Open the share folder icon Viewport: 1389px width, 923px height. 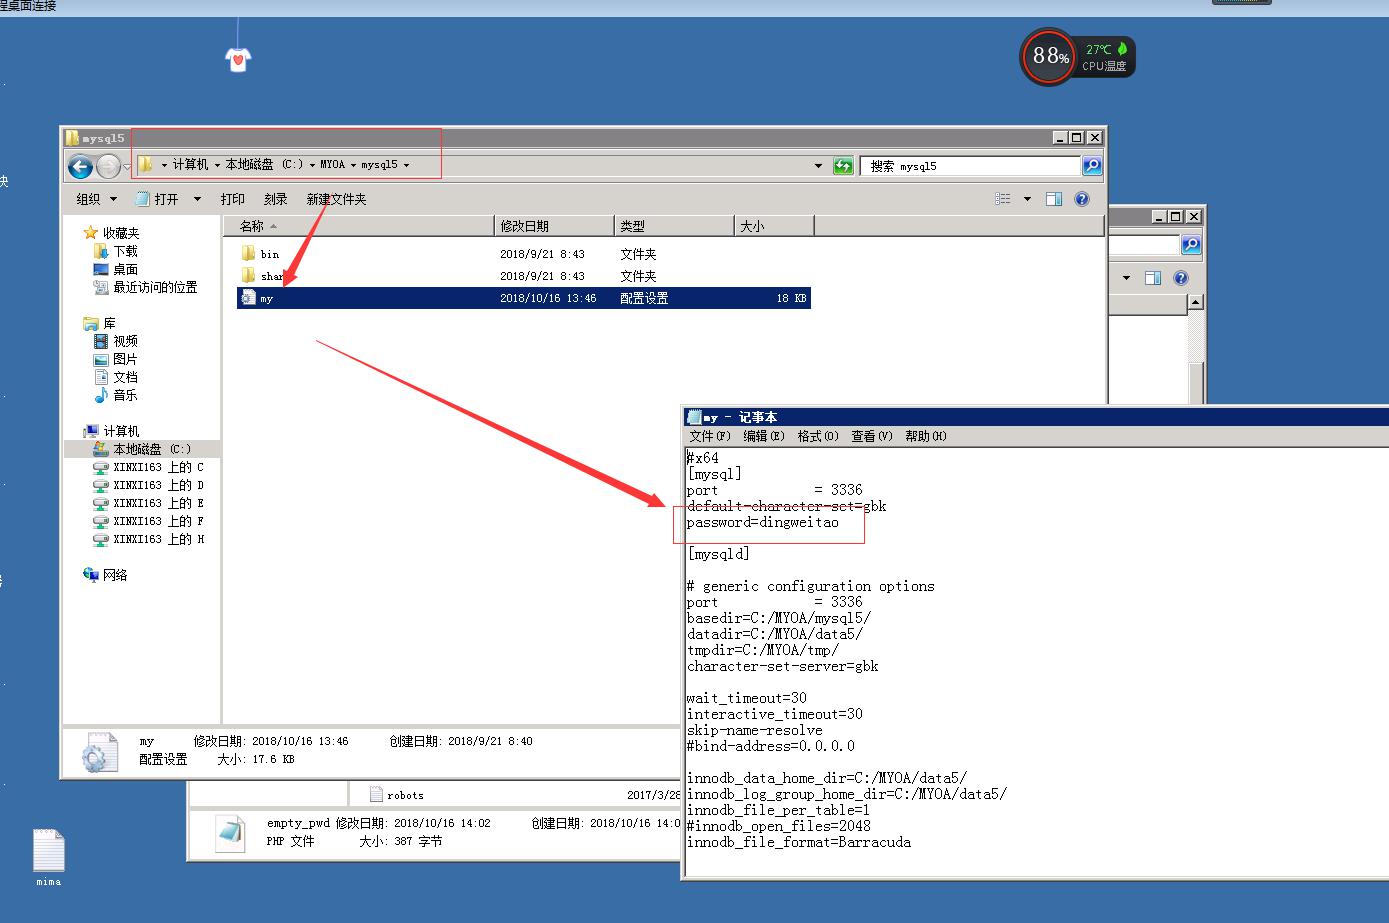248,275
